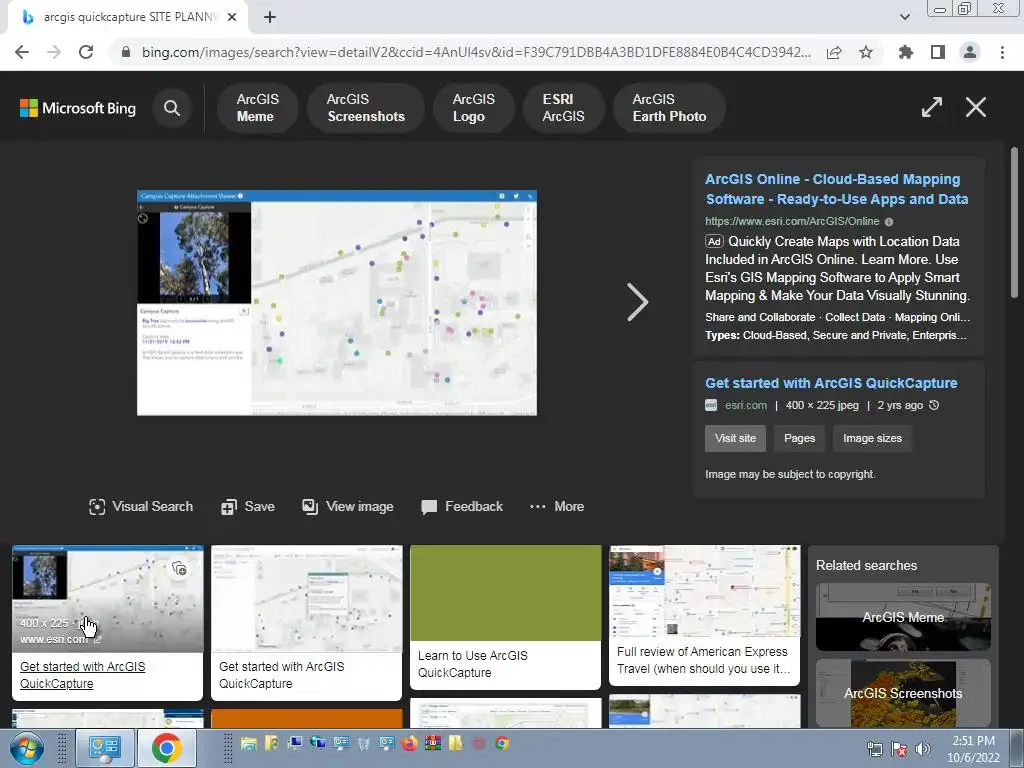1024x768 pixels.
Task: Select the ArcGIS Meme suggestion chip
Action: [x=257, y=108]
